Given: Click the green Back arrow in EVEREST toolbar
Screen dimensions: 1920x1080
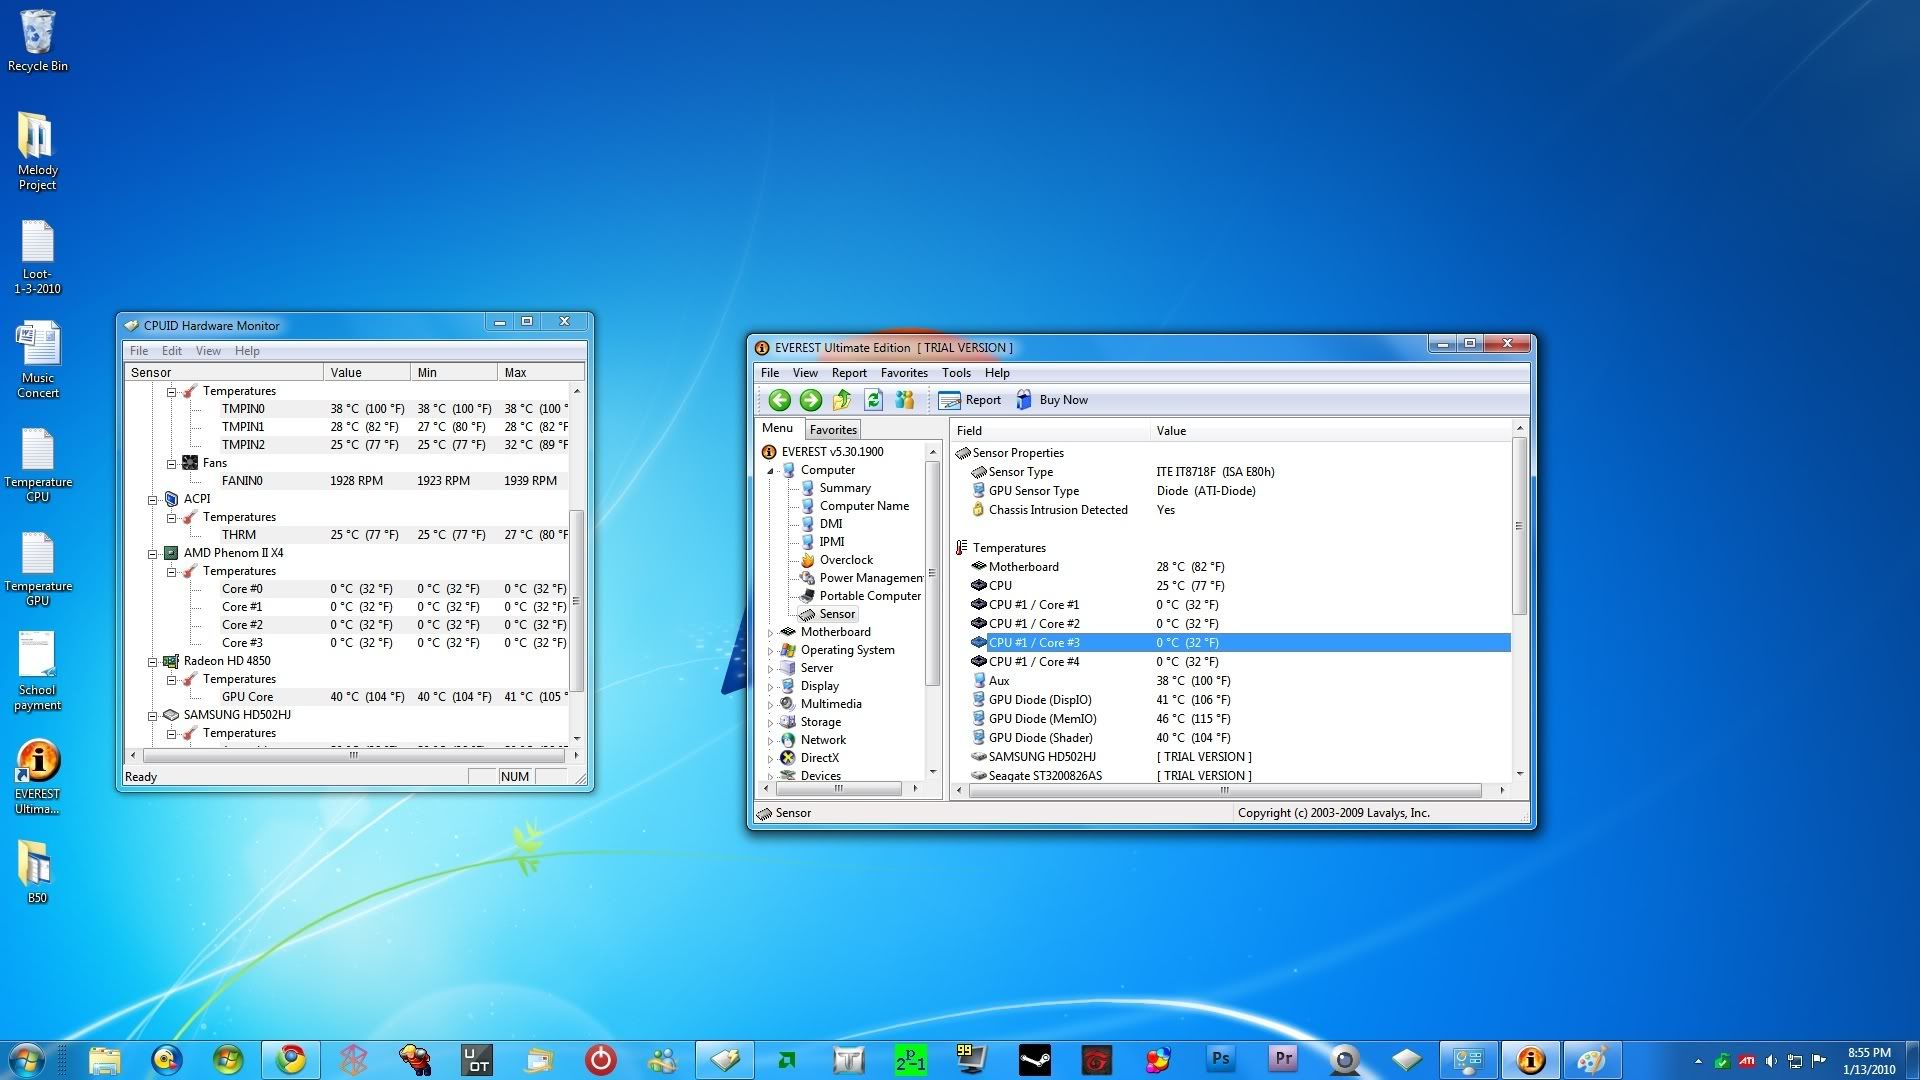Looking at the screenshot, I should click(779, 400).
